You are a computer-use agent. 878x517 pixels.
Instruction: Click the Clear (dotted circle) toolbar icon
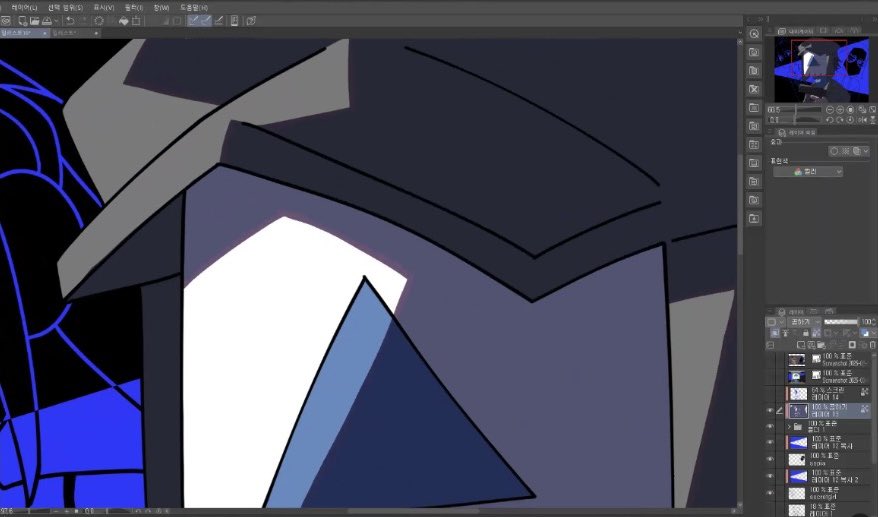99,21
